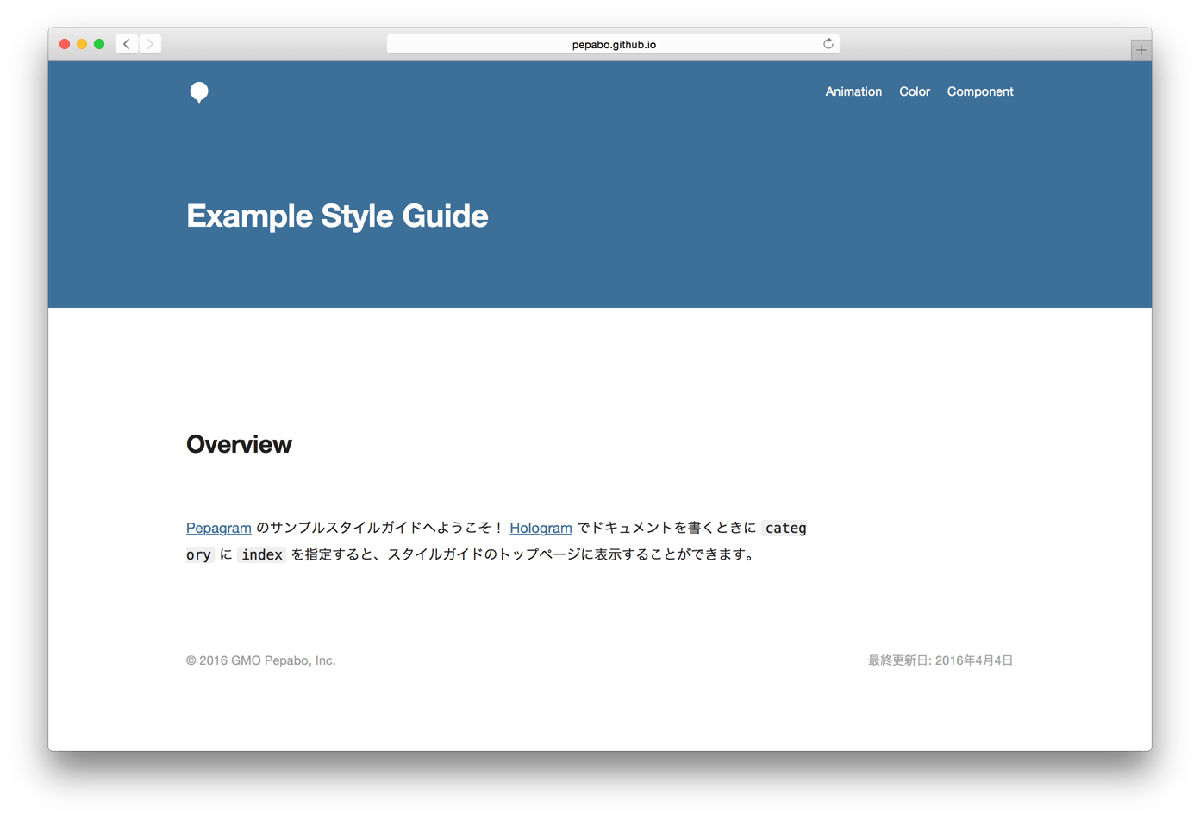Click the Overview heading
Viewport: 1200px width, 820px height.
click(239, 445)
